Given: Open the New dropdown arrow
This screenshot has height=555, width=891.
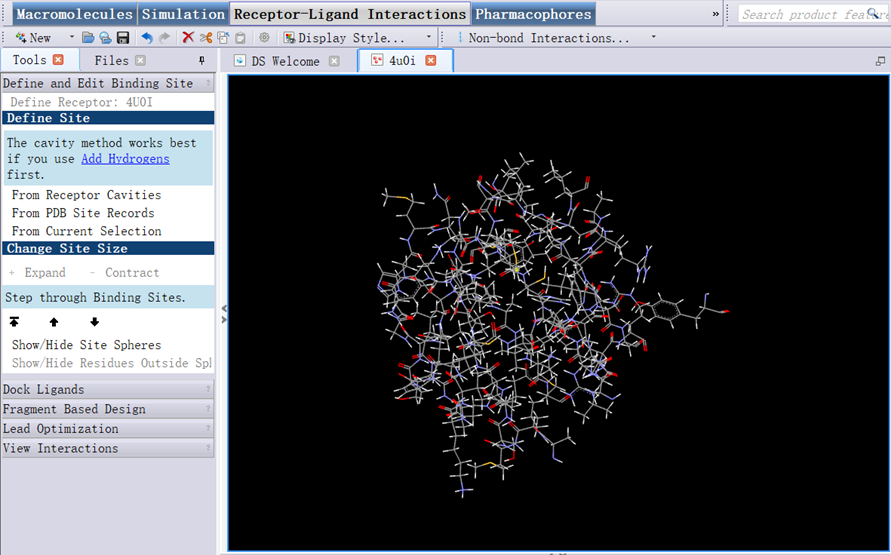Looking at the screenshot, I should tap(71, 38).
